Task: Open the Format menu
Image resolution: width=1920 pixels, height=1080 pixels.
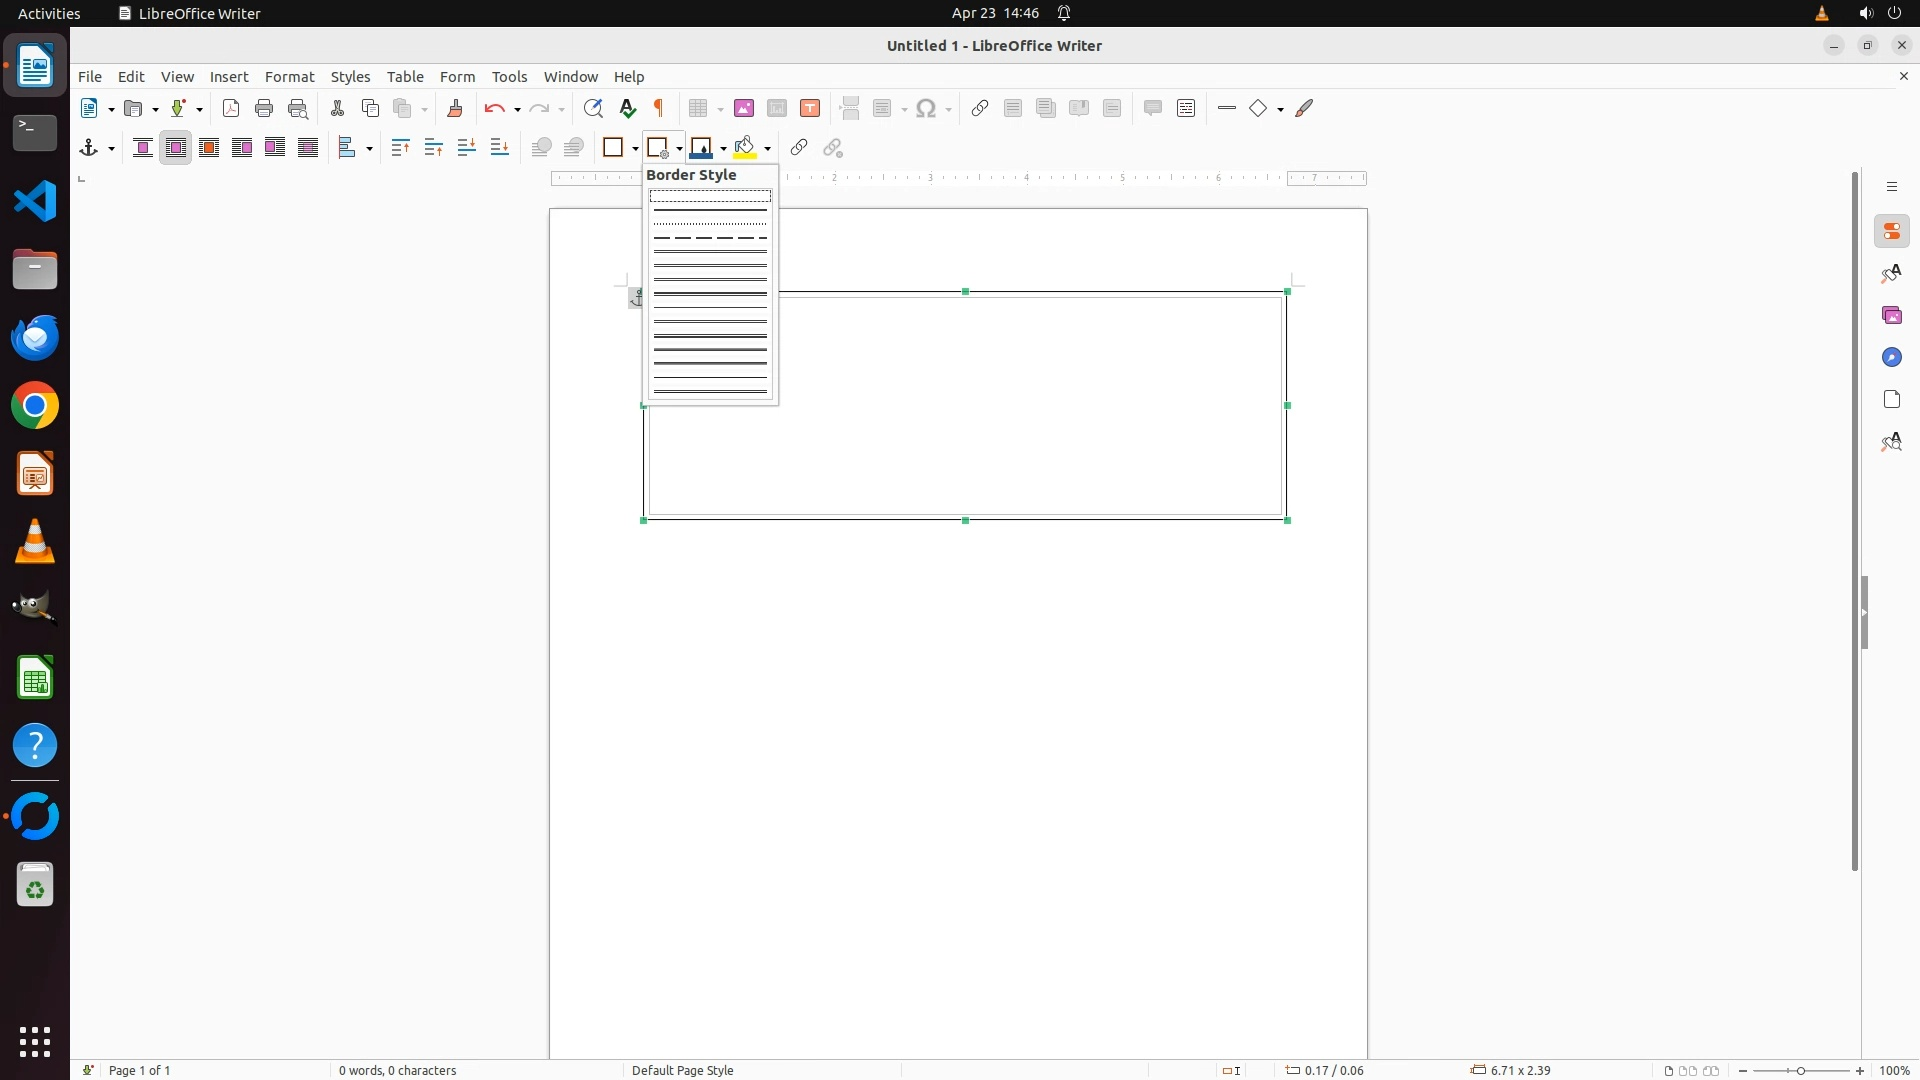Action: [289, 77]
